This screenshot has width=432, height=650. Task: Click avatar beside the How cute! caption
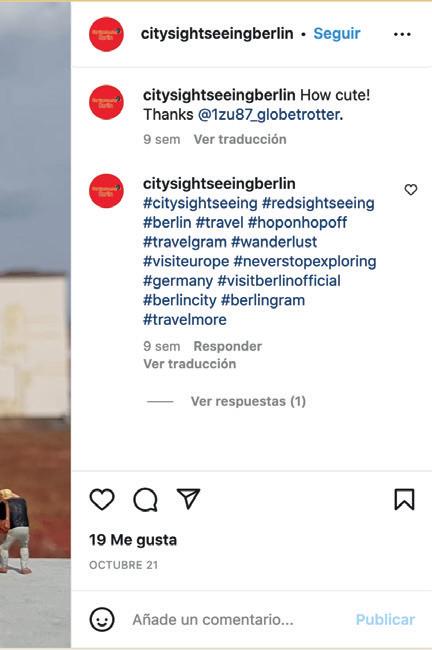[106, 102]
